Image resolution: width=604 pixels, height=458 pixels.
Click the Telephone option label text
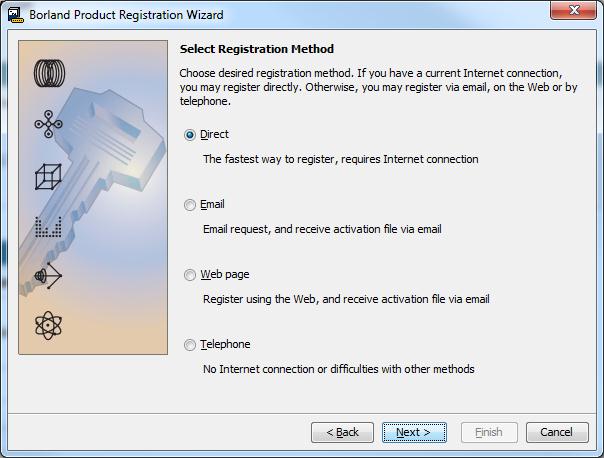click(x=225, y=344)
